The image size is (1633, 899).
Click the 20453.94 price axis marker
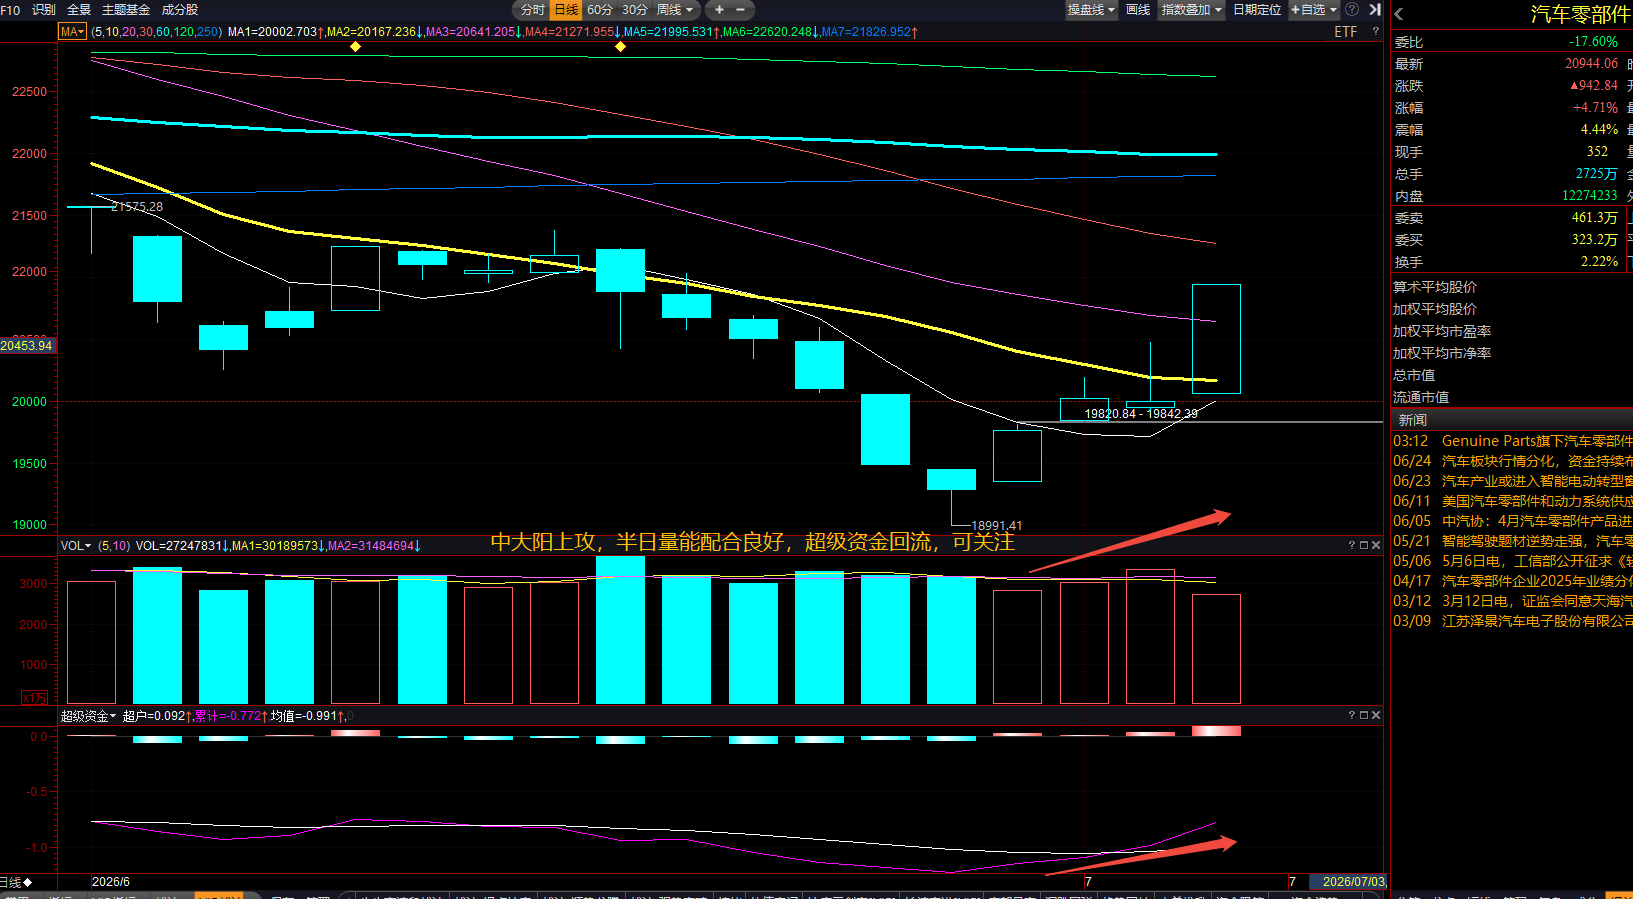point(27,345)
